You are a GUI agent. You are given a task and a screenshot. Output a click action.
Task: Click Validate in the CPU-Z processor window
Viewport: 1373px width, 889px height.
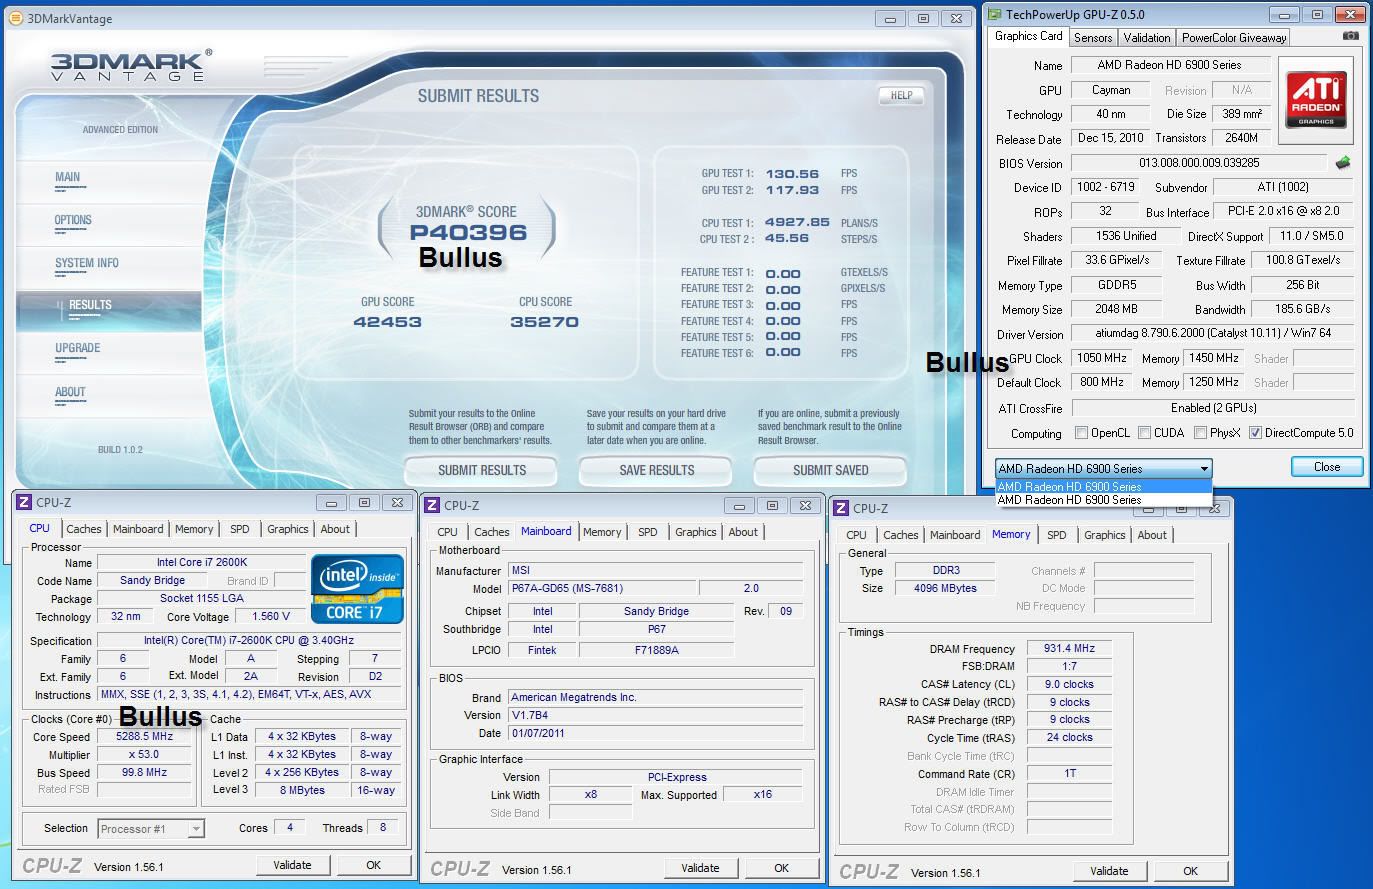(292, 865)
